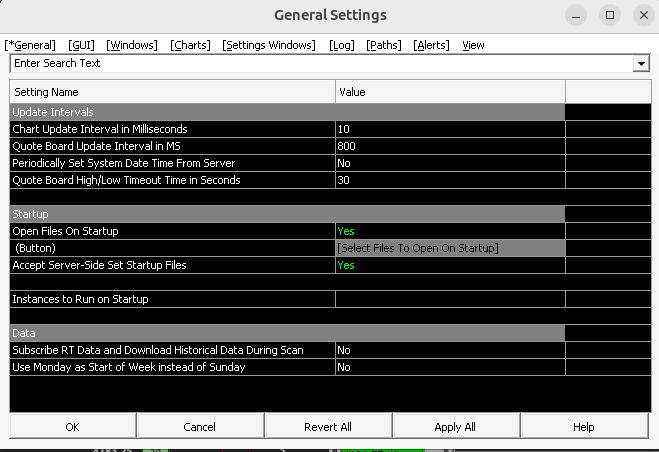Click the Setting Name column header
Image resolution: width=659 pixels, height=452 pixels.
click(x=173, y=92)
